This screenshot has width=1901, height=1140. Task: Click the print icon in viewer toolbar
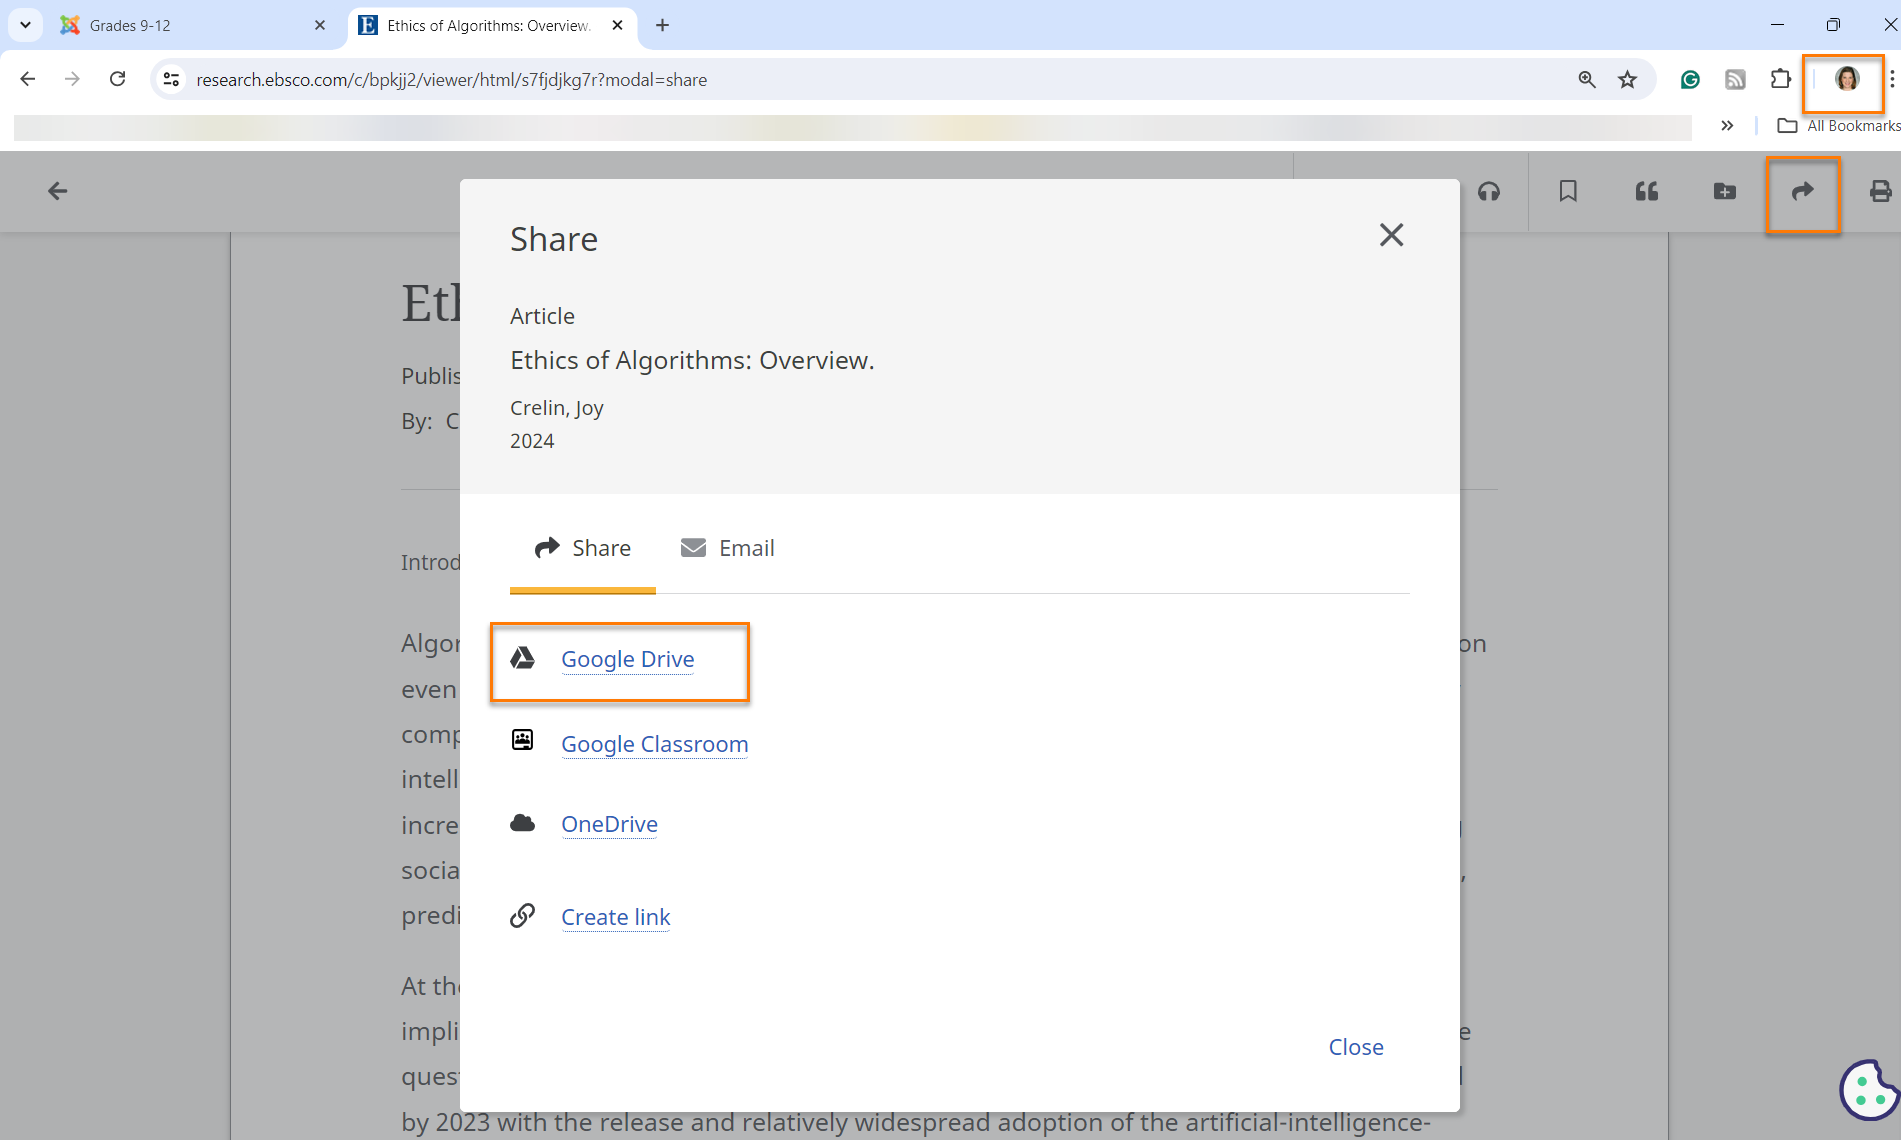tap(1880, 191)
